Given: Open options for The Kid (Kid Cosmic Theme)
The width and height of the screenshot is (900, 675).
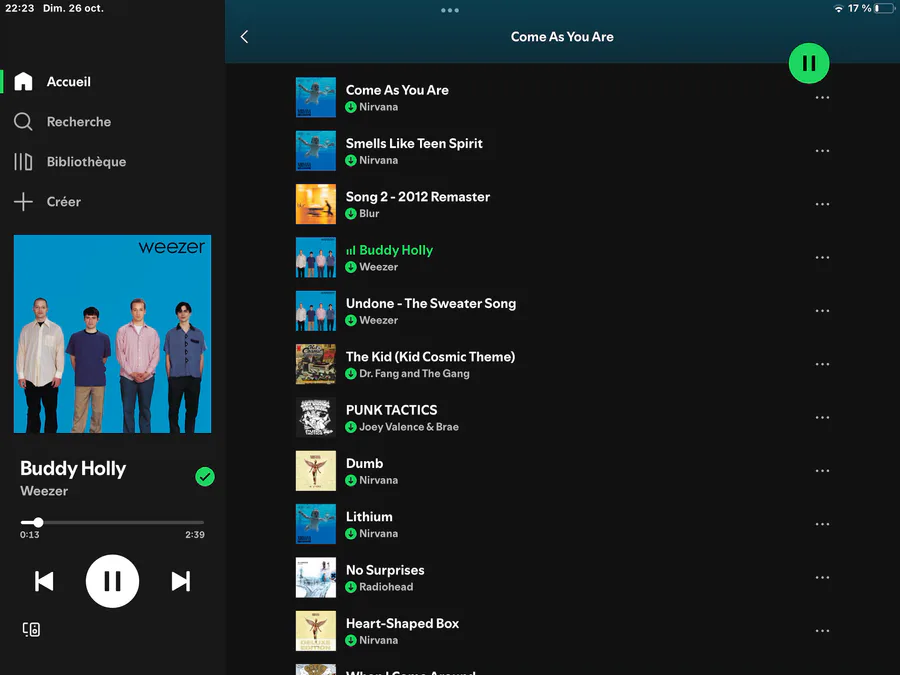Looking at the screenshot, I should click(x=822, y=364).
